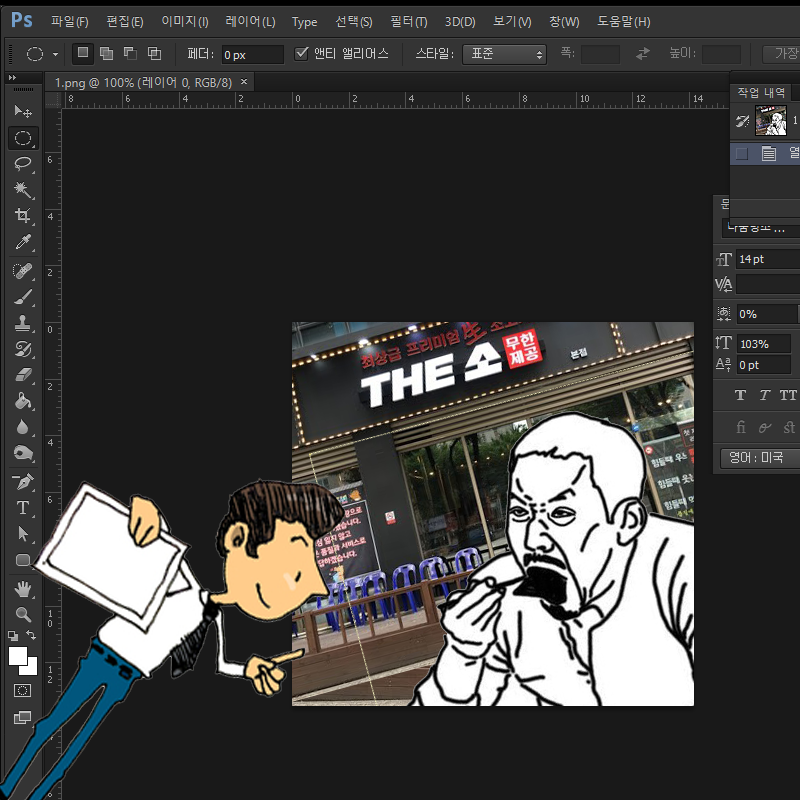The height and width of the screenshot is (800, 800).
Task: Click the foreground color swatch
Action: coord(18,656)
